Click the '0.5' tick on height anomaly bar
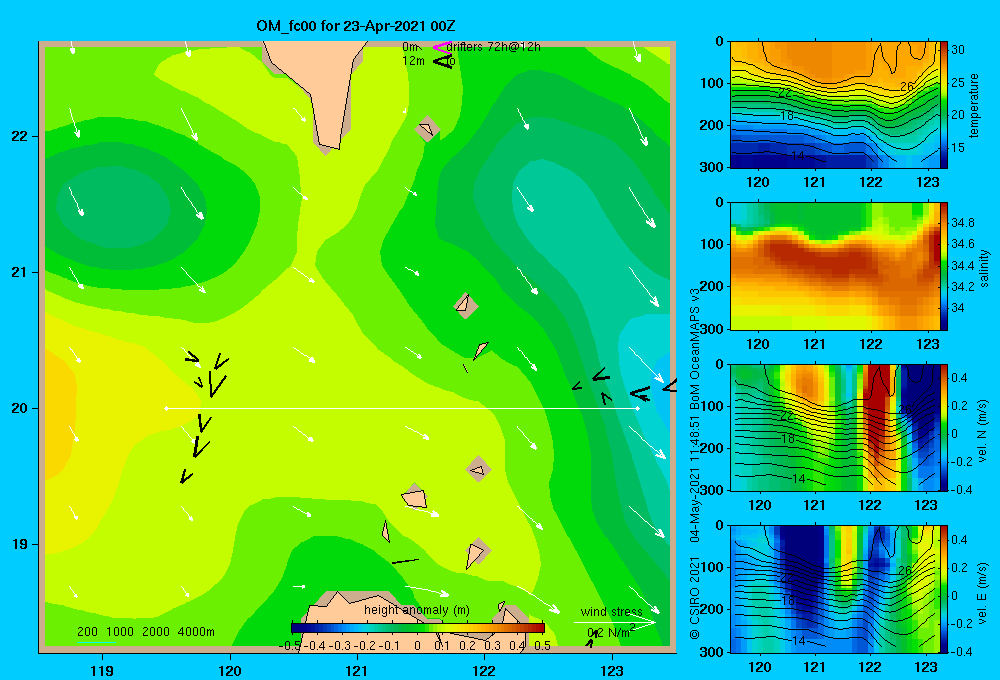This screenshot has height=680, width=1000. point(543,646)
